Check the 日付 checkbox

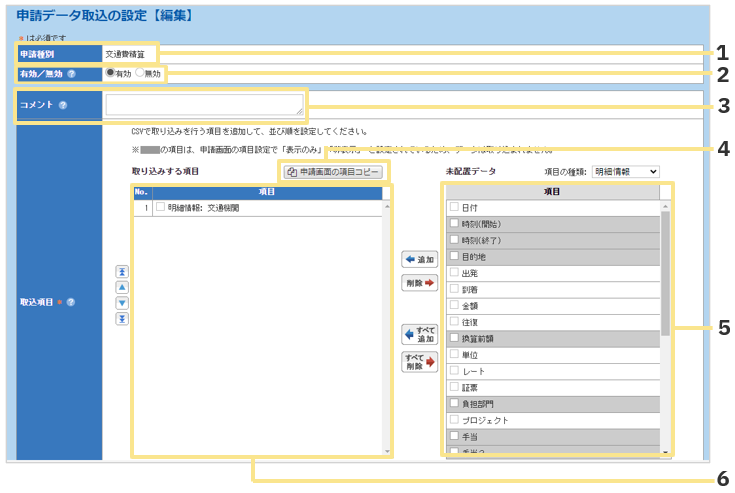[x=454, y=207]
